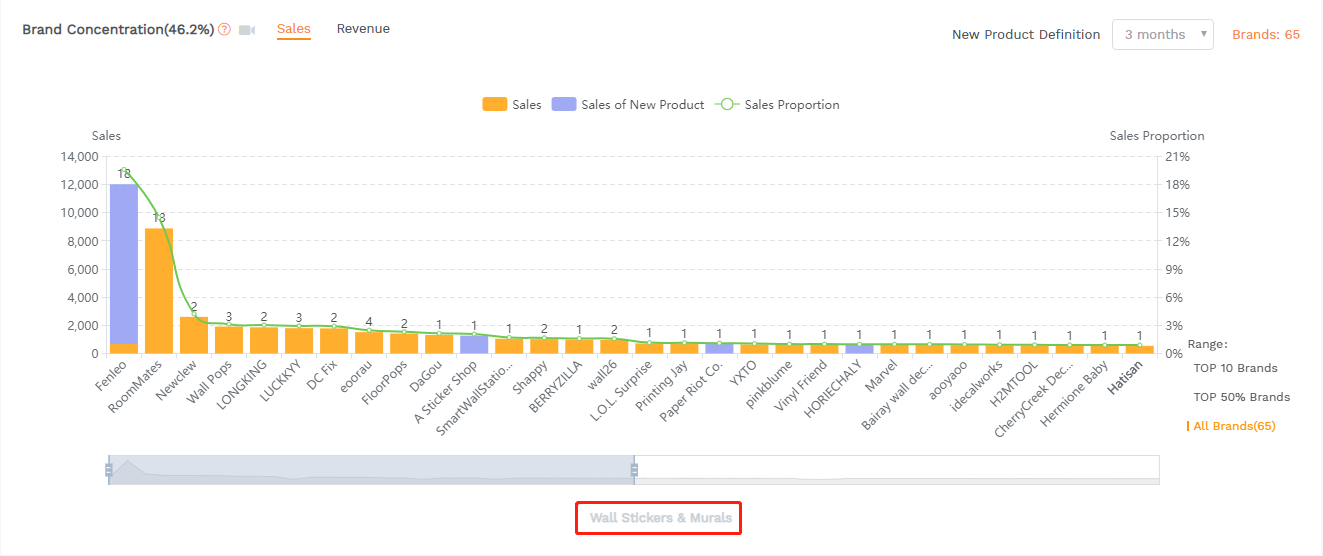Click the video camera tutorial icon
Image resolution: width=1323 pixels, height=556 pixels.
pos(247,30)
